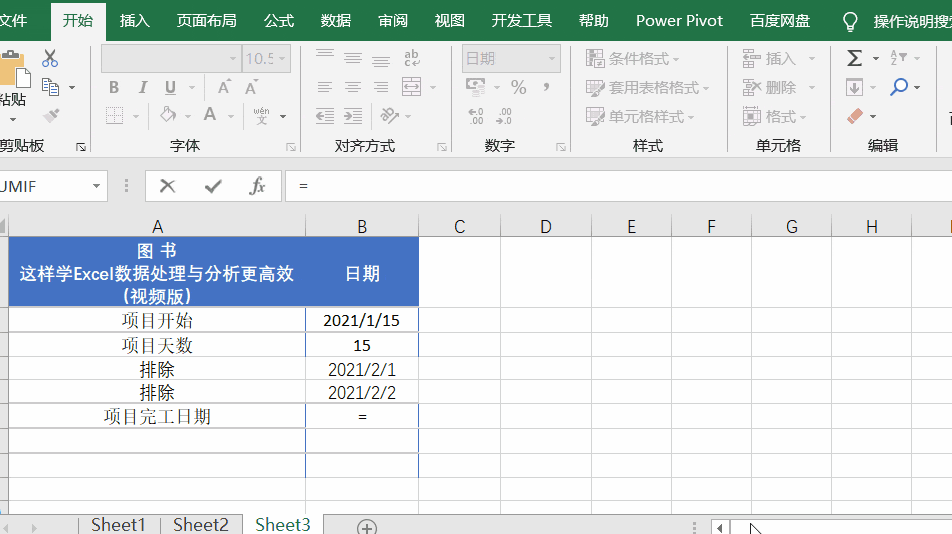
Task: Add a new sheet with plus button
Action: point(367,527)
